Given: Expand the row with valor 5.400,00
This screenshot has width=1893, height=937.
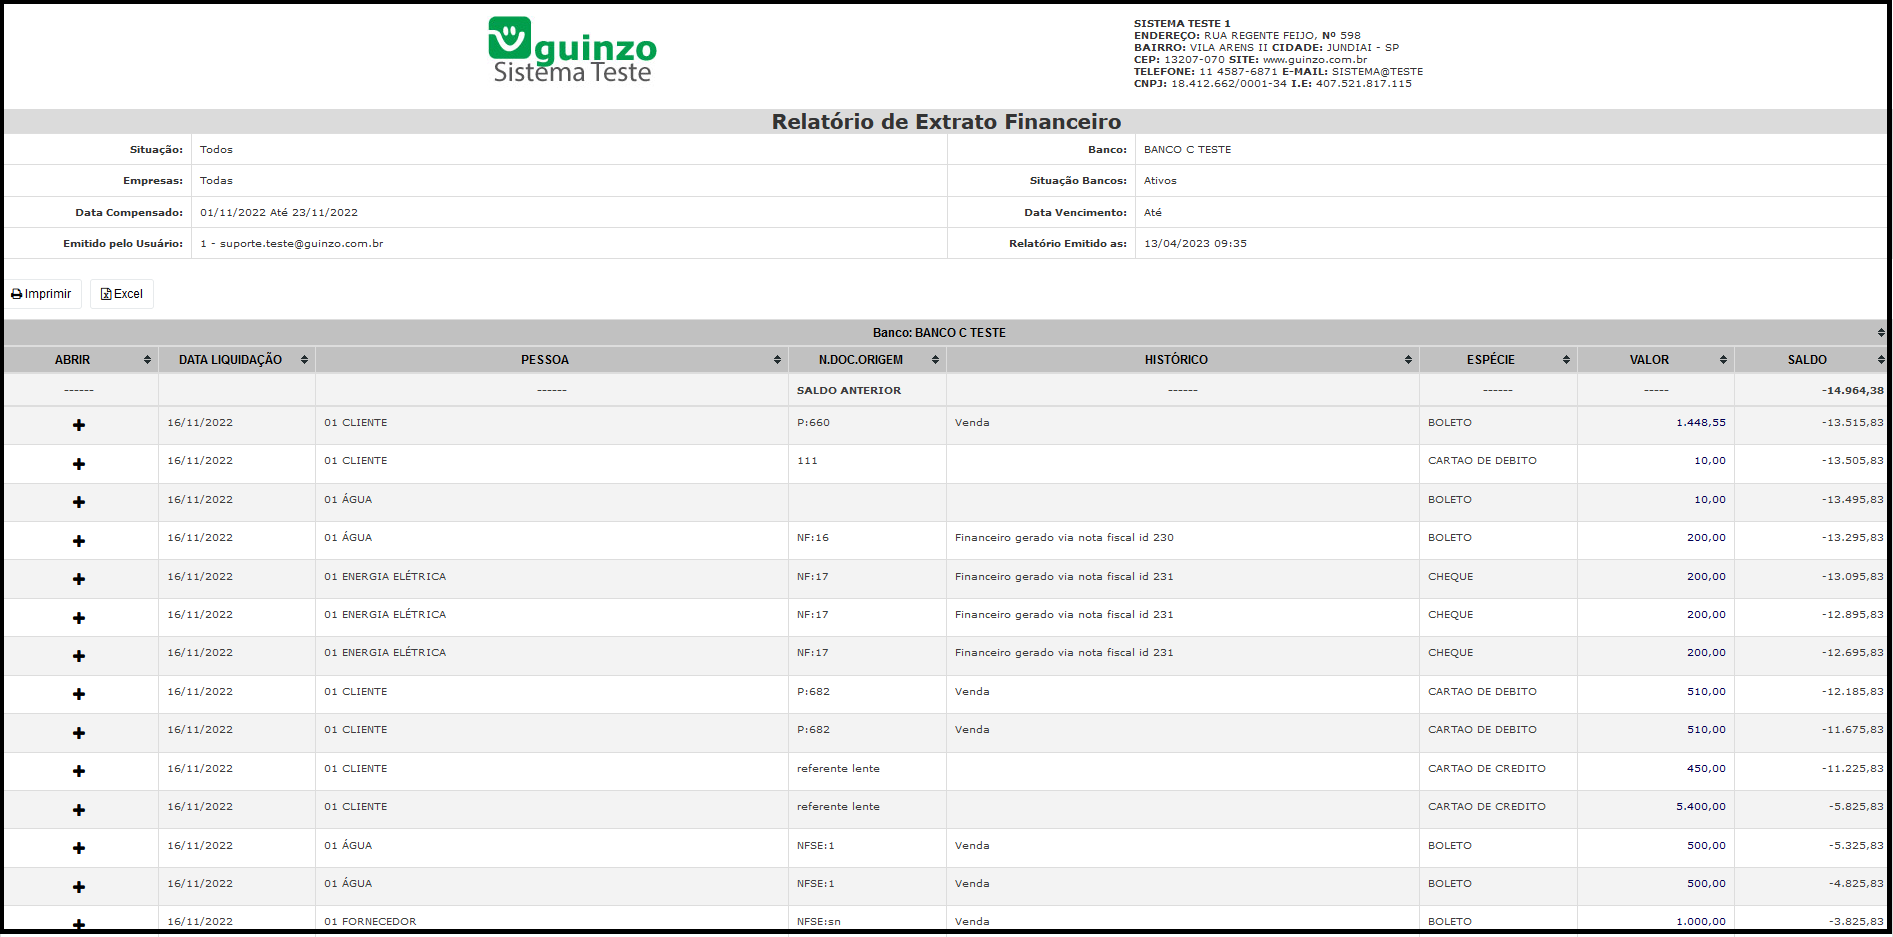Looking at the screenshot, I should [79, 810].
